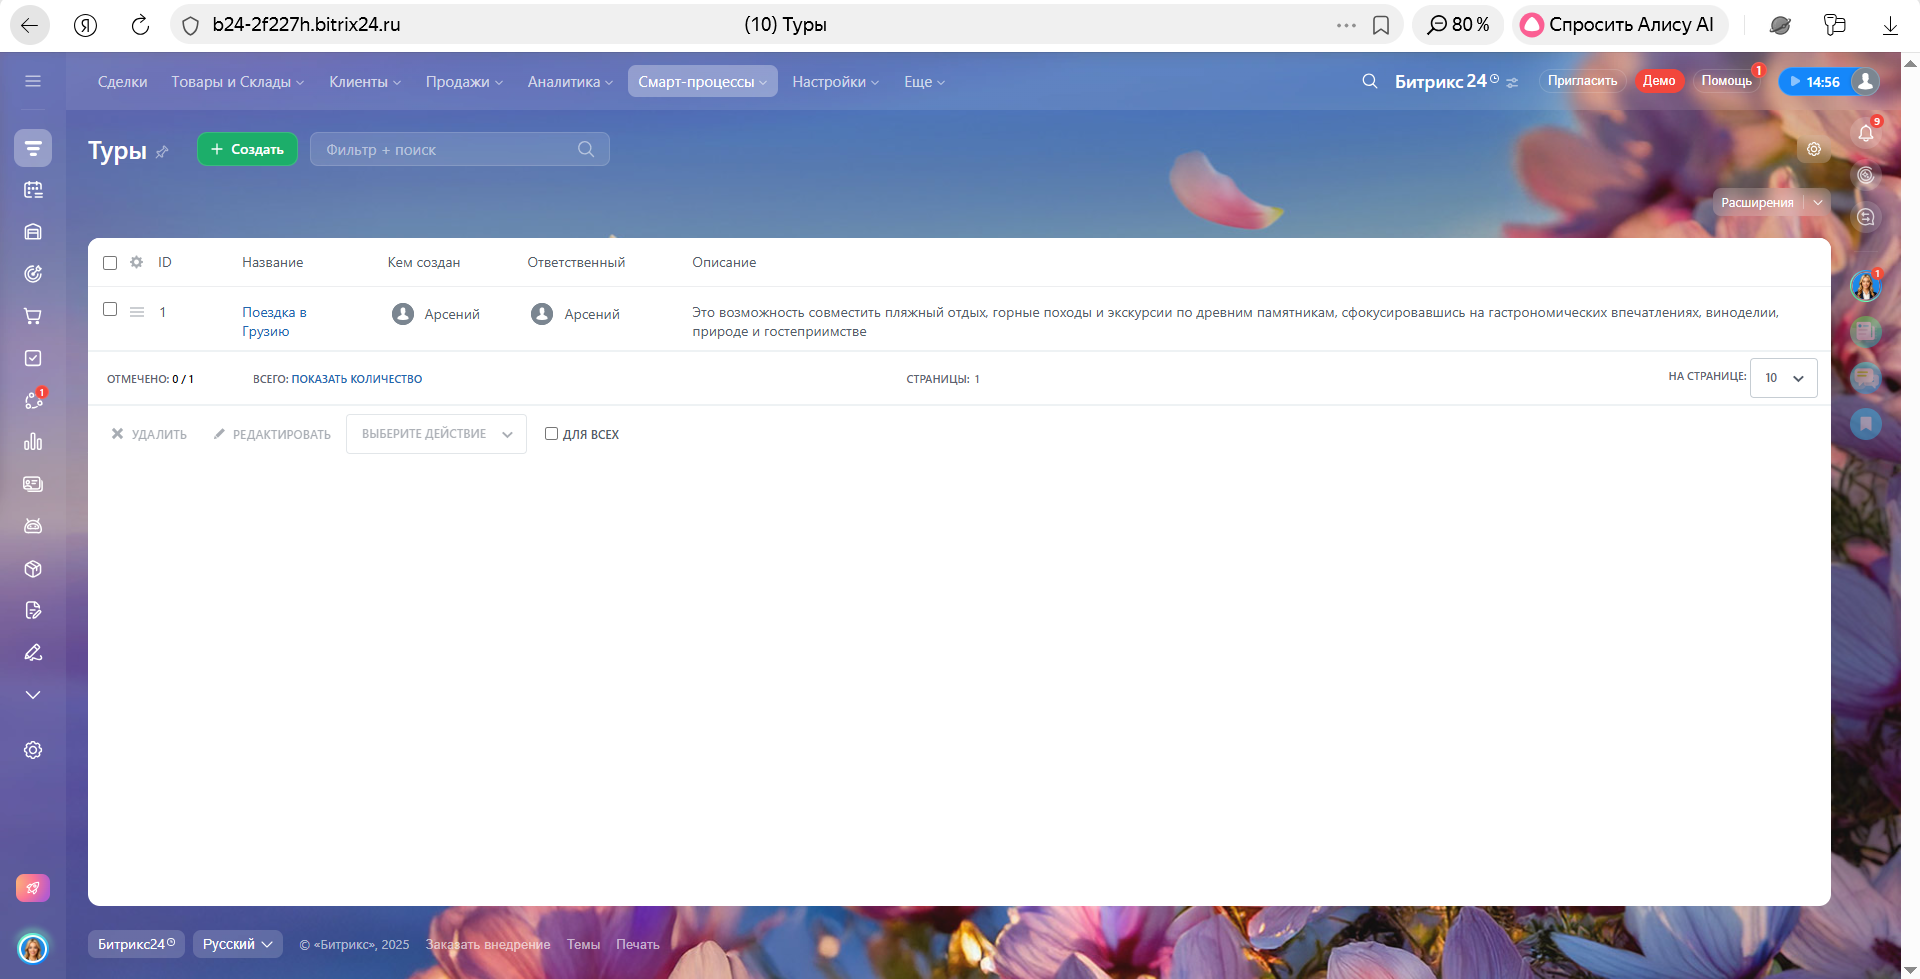The height and width of the screenshot is (979, 1920).
Task: Click the browser reload button
Action: [x=140, y=25]
